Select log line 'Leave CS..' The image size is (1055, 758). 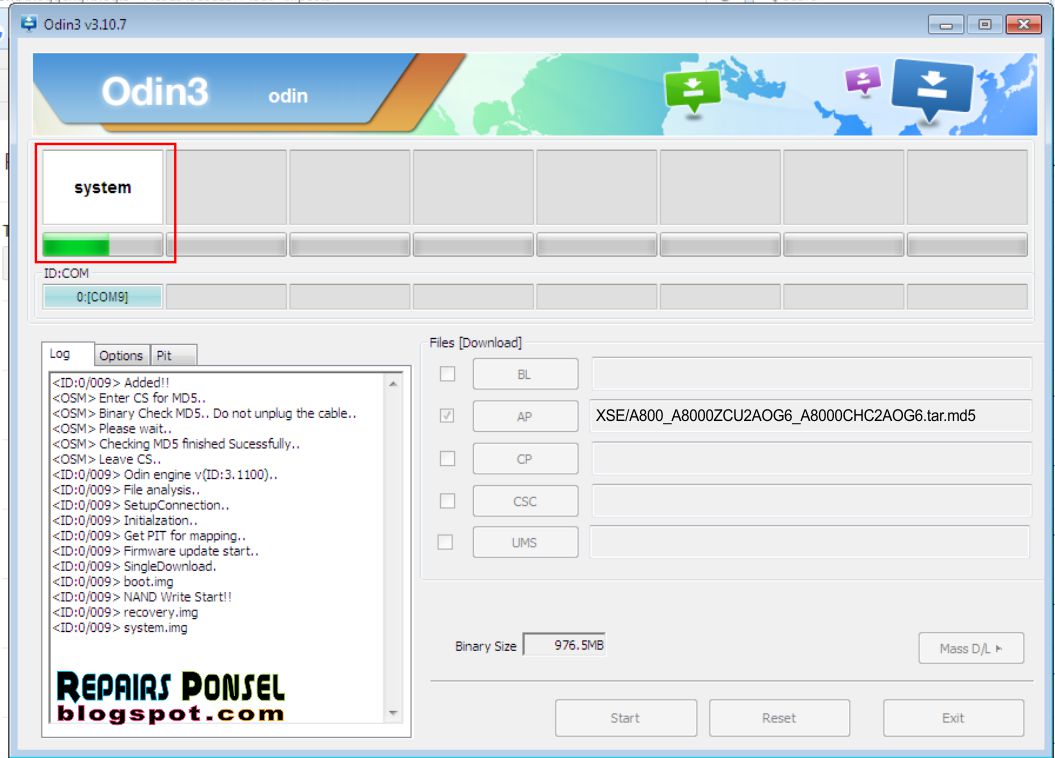click(x=106, y=459)
